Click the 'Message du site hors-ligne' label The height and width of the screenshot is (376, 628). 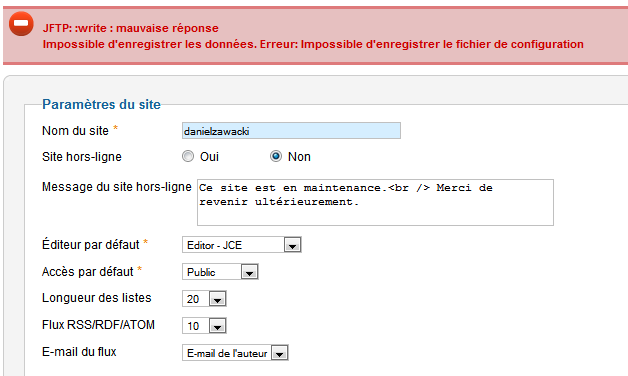coord(117,187)
